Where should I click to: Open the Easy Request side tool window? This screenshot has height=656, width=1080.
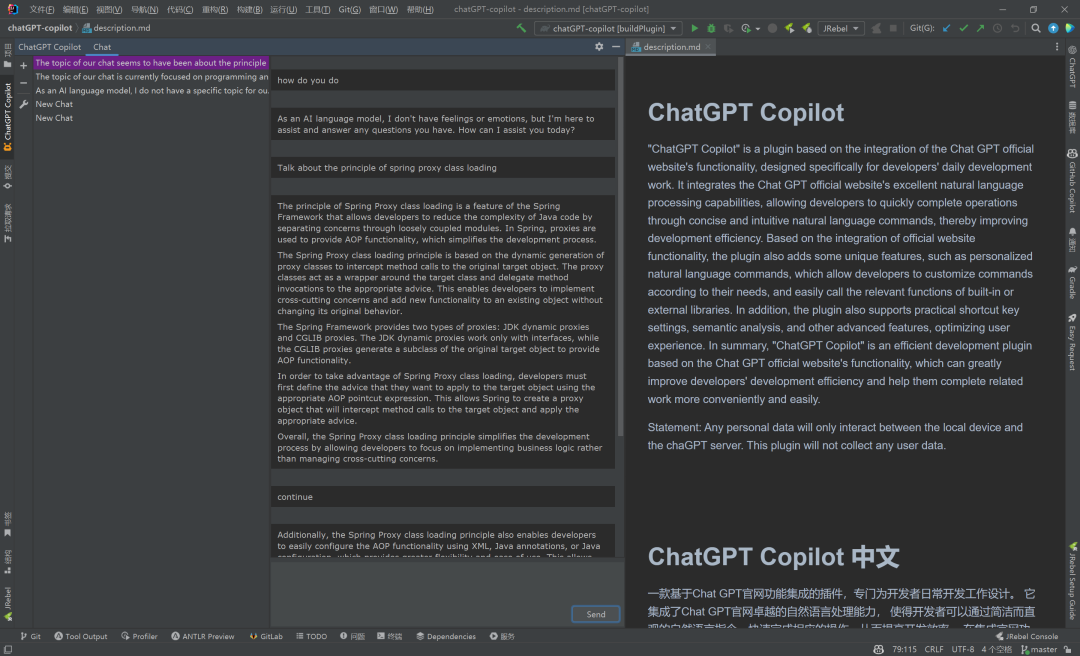[1072, 342]
